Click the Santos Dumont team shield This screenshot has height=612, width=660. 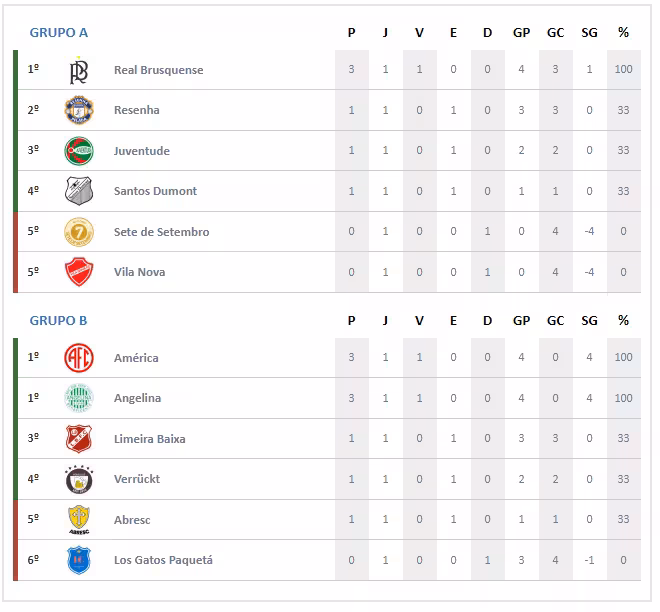[78, 191]
